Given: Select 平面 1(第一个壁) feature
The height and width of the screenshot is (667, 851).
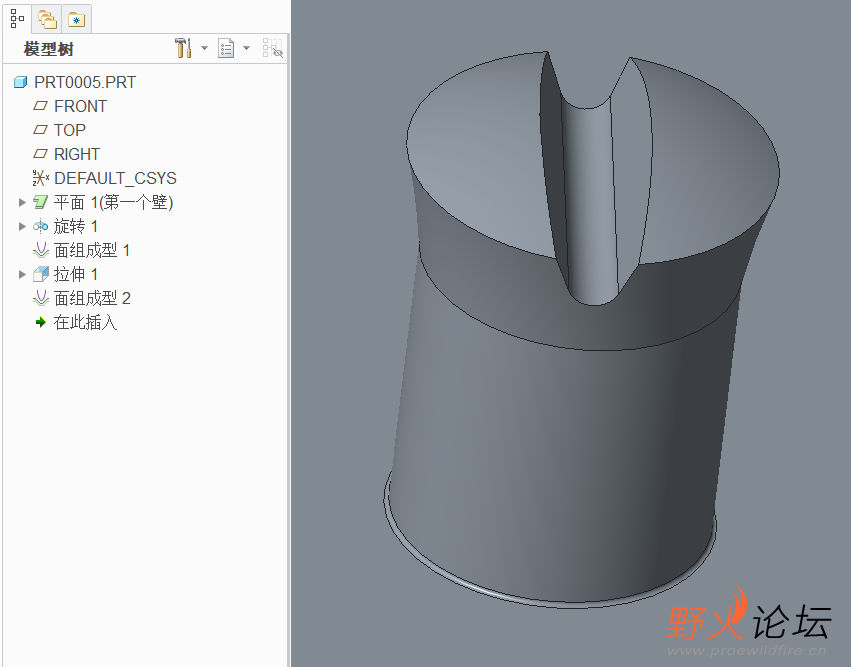Looking at the screenshot, I should pyautogui.click(x=113, y=202).
